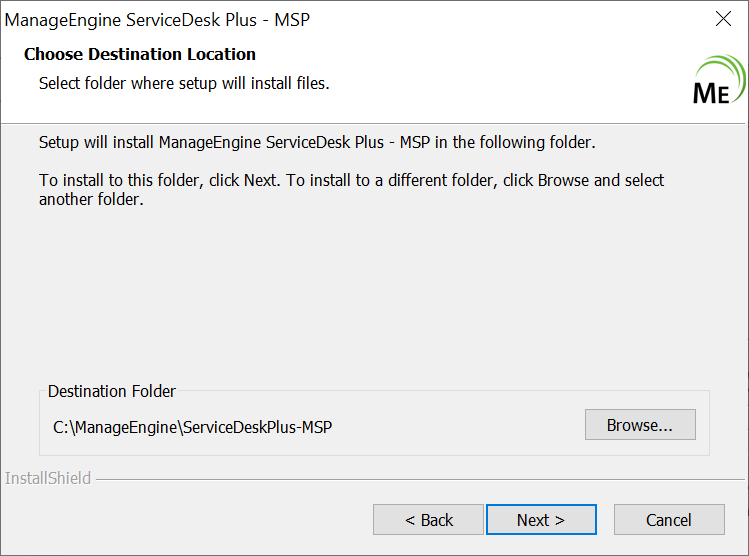Click the white header banner's empty area

coord(500,80)
